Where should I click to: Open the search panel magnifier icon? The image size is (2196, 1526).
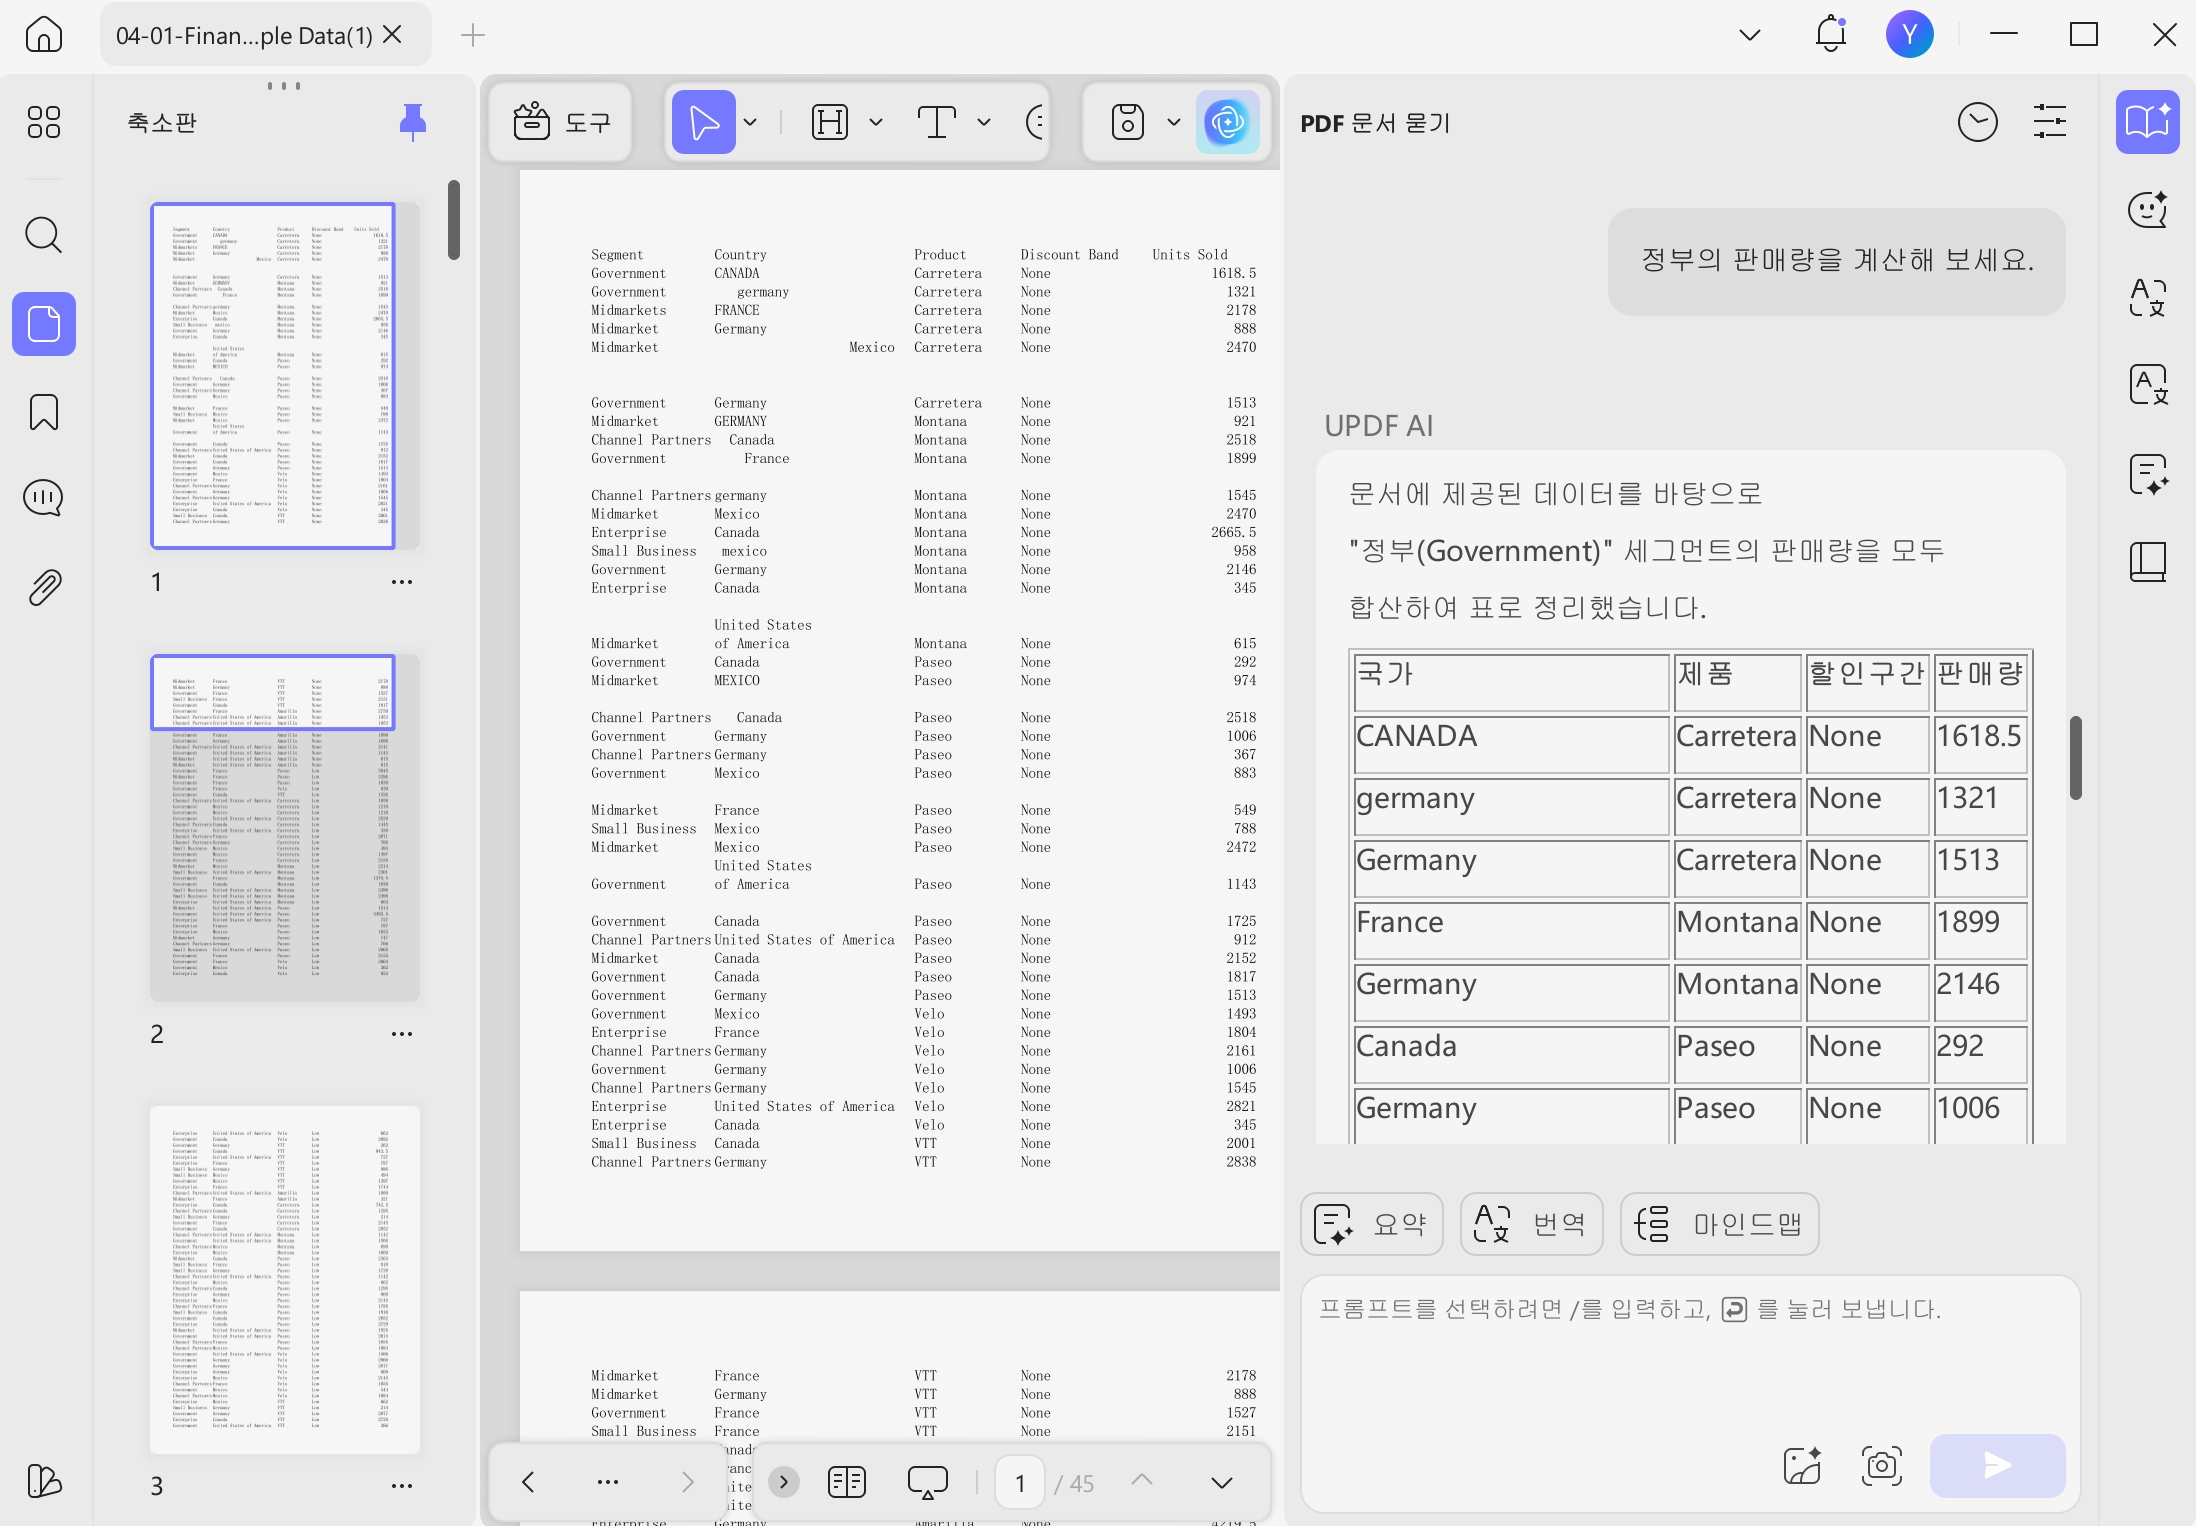tap(43, 235)
